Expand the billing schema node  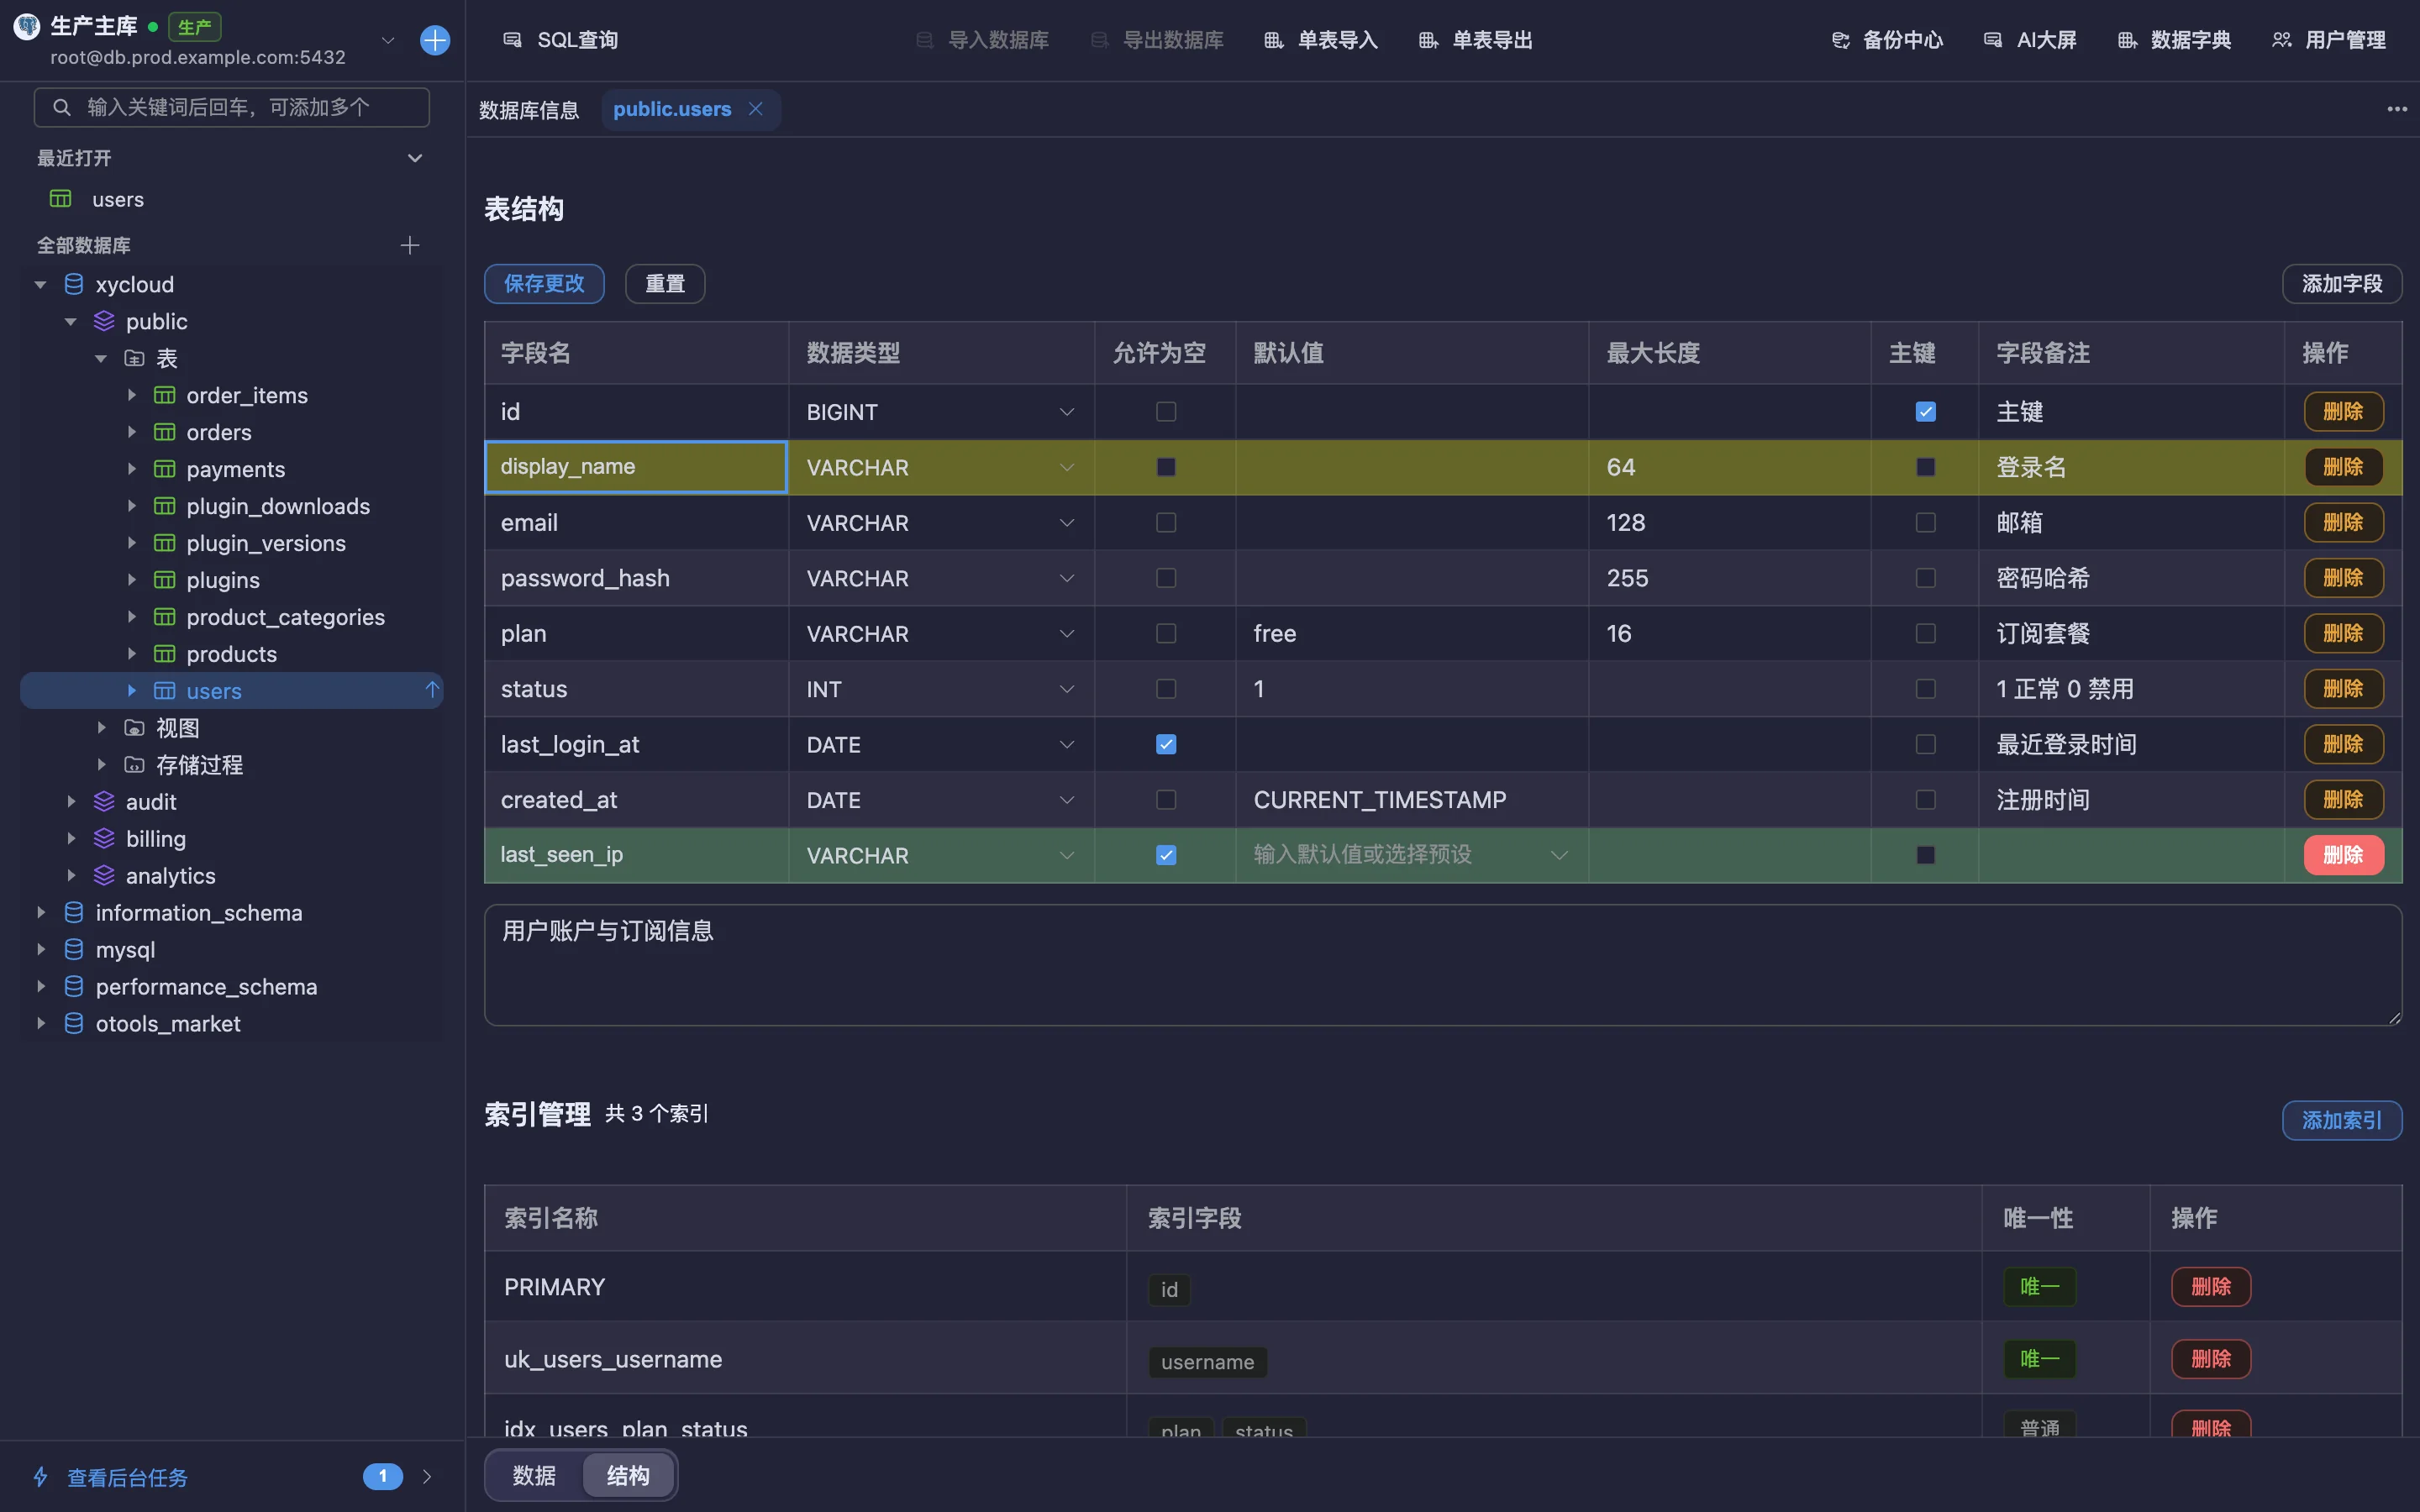tap(71, 838)
